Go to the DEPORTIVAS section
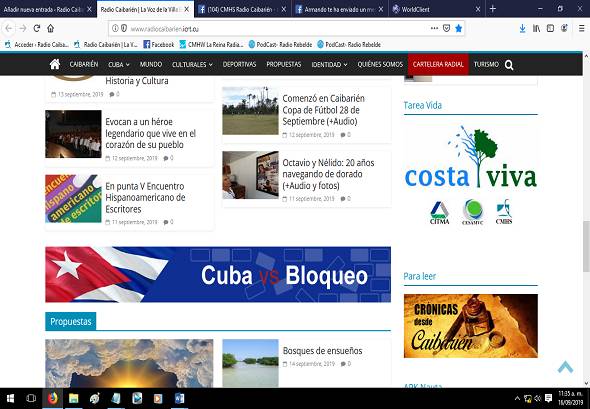This screenshot has width=590, height=409. pos(239,64)
